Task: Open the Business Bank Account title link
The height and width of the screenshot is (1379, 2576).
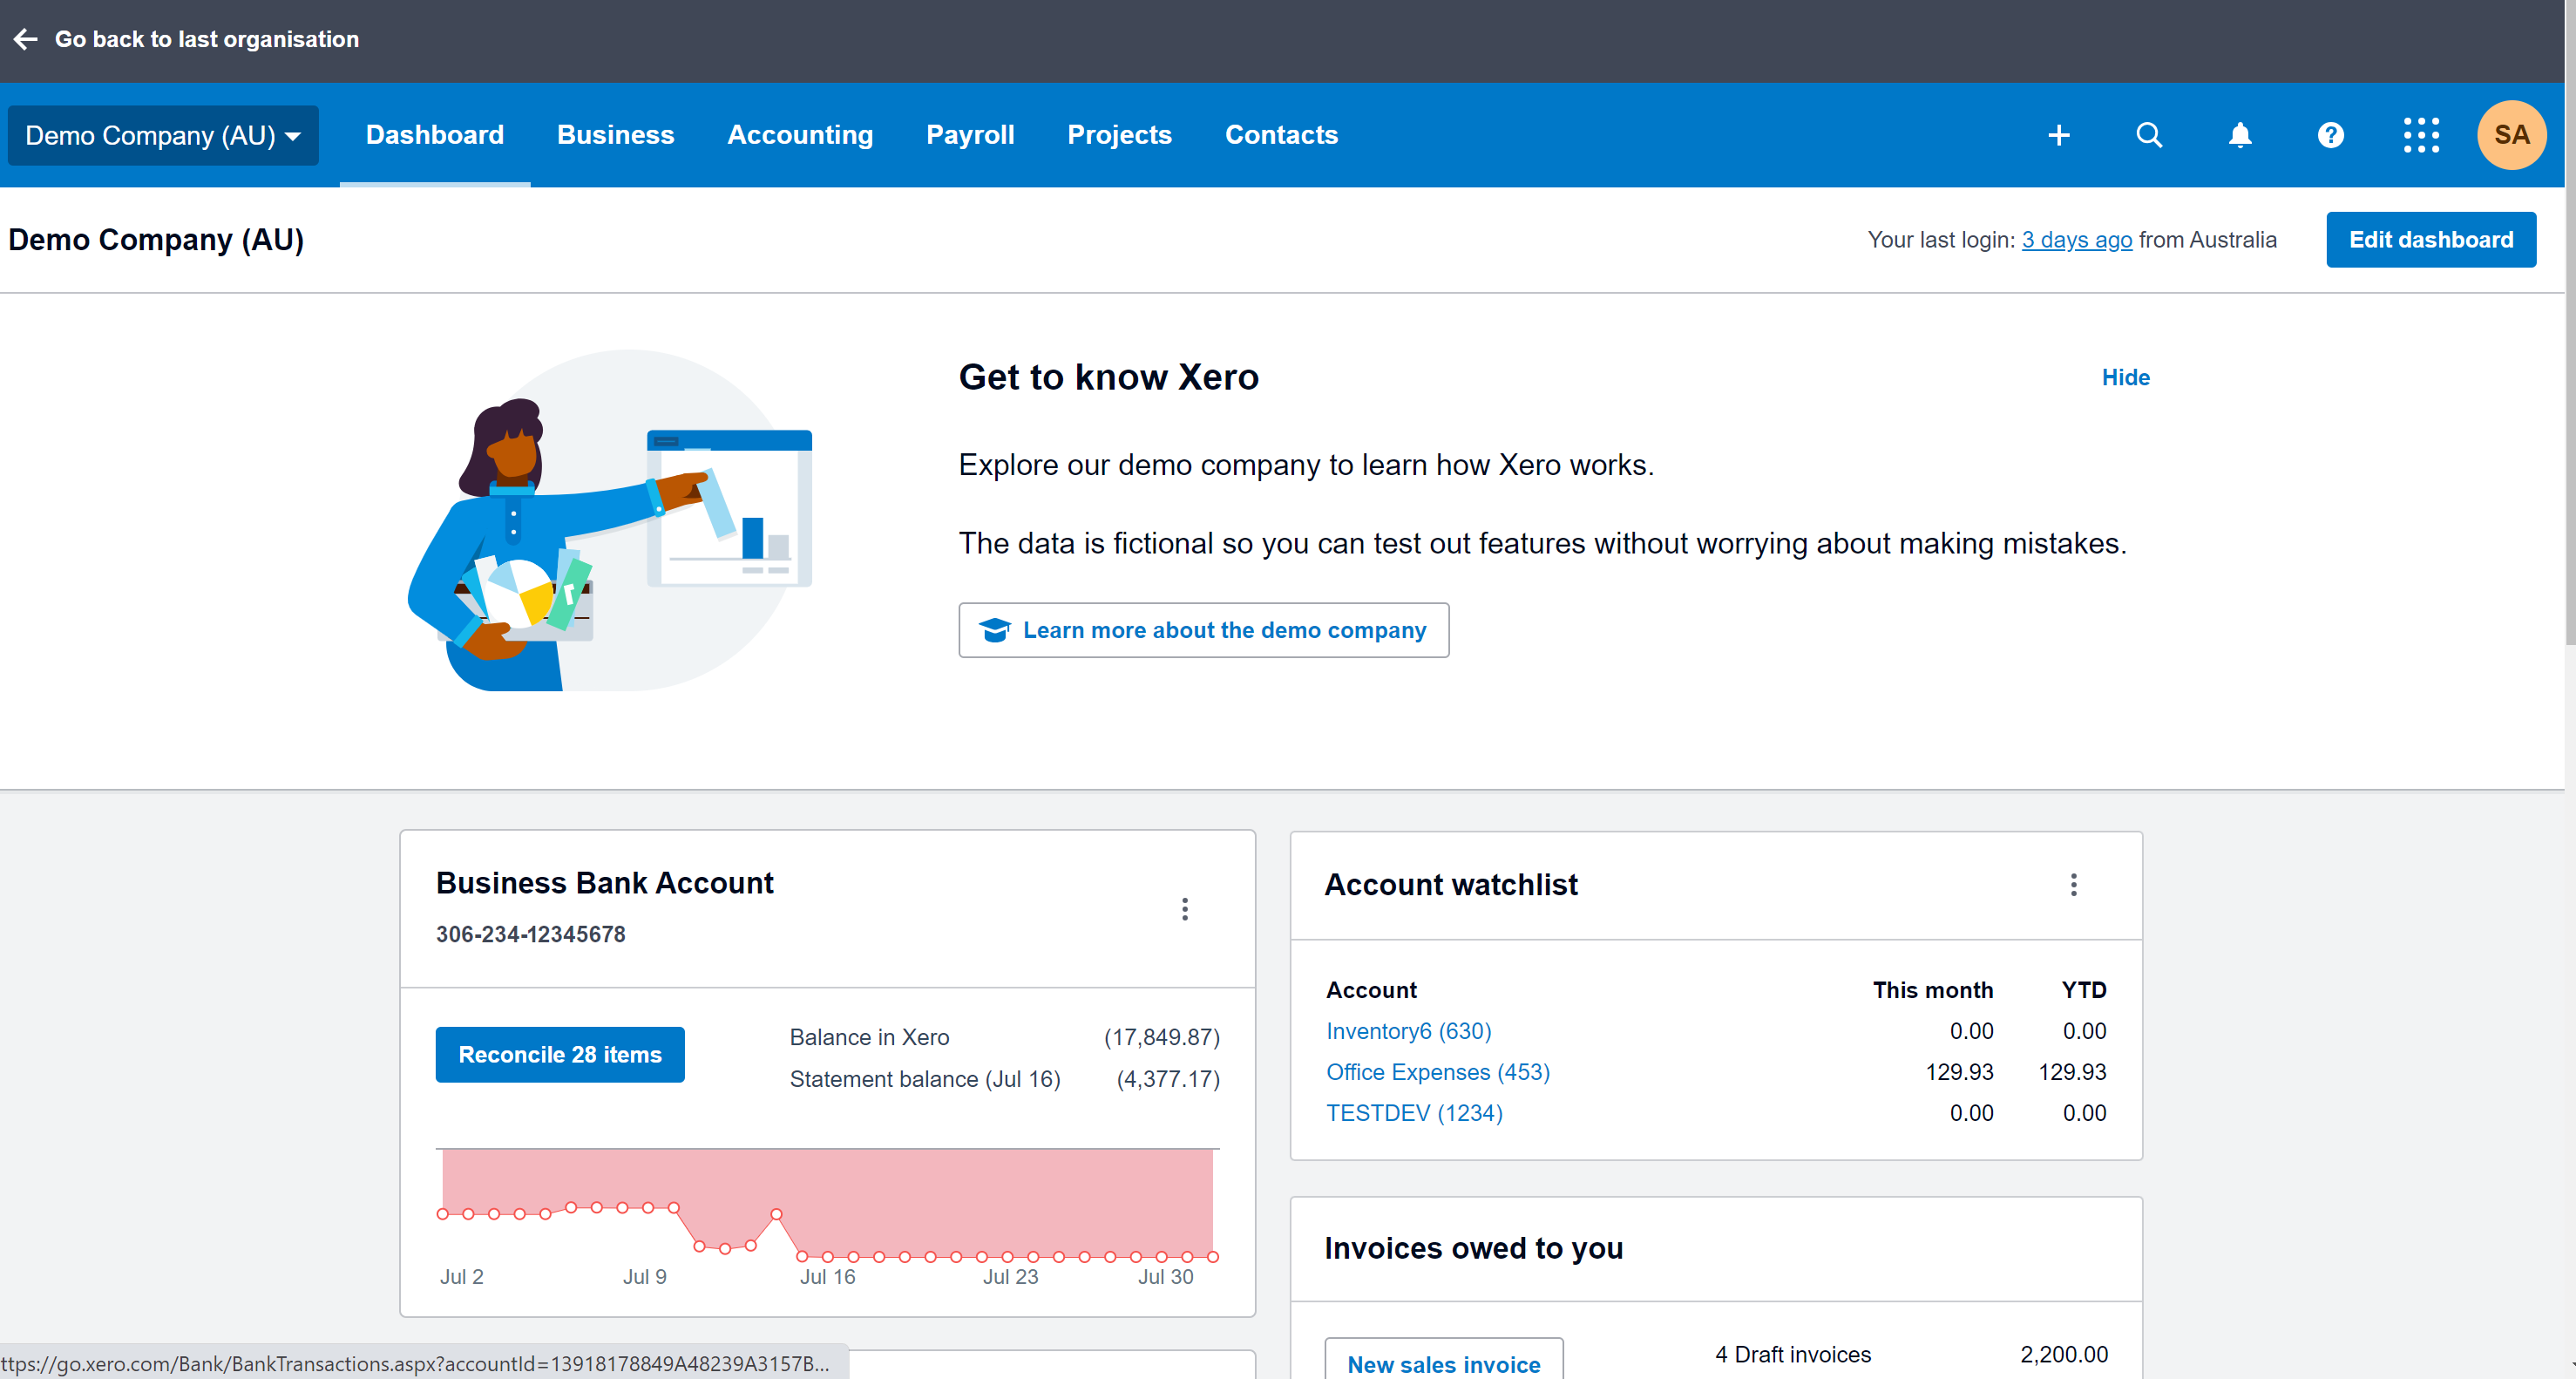Action: pyautogui.click(x=604, y=883)
